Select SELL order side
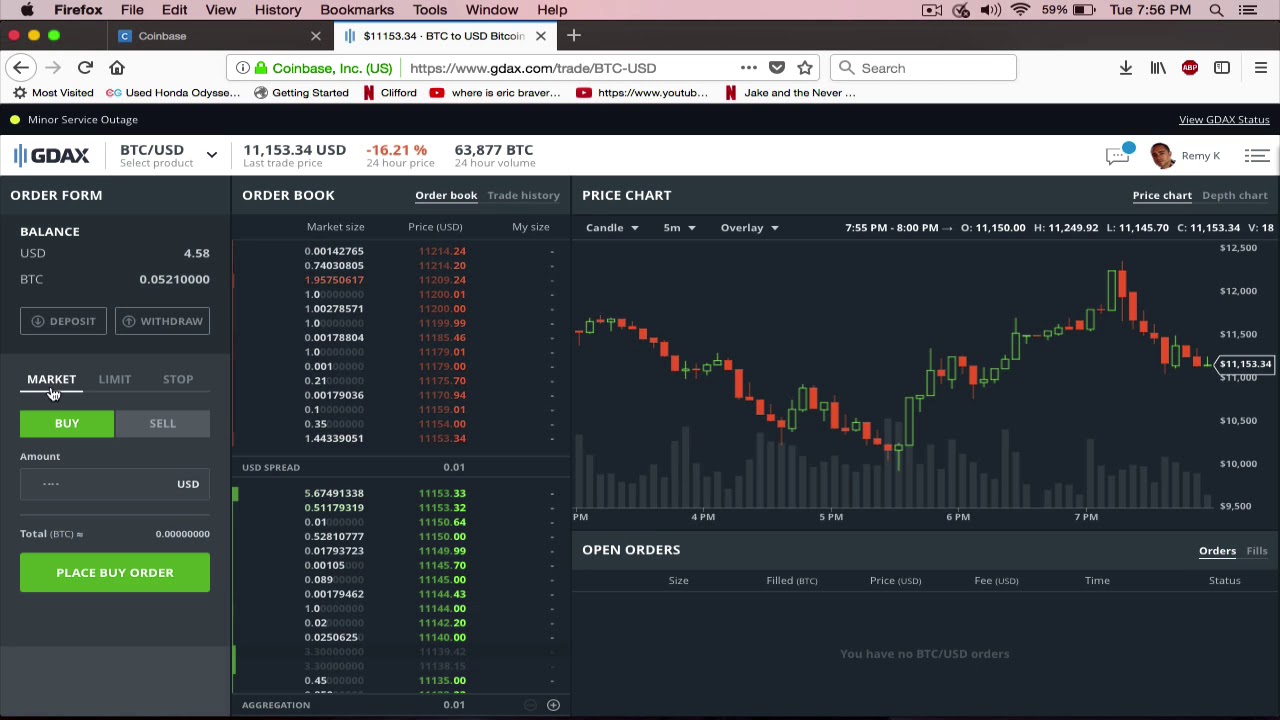This screenshot has width=1280, height=720. click(x=162, y=424)
